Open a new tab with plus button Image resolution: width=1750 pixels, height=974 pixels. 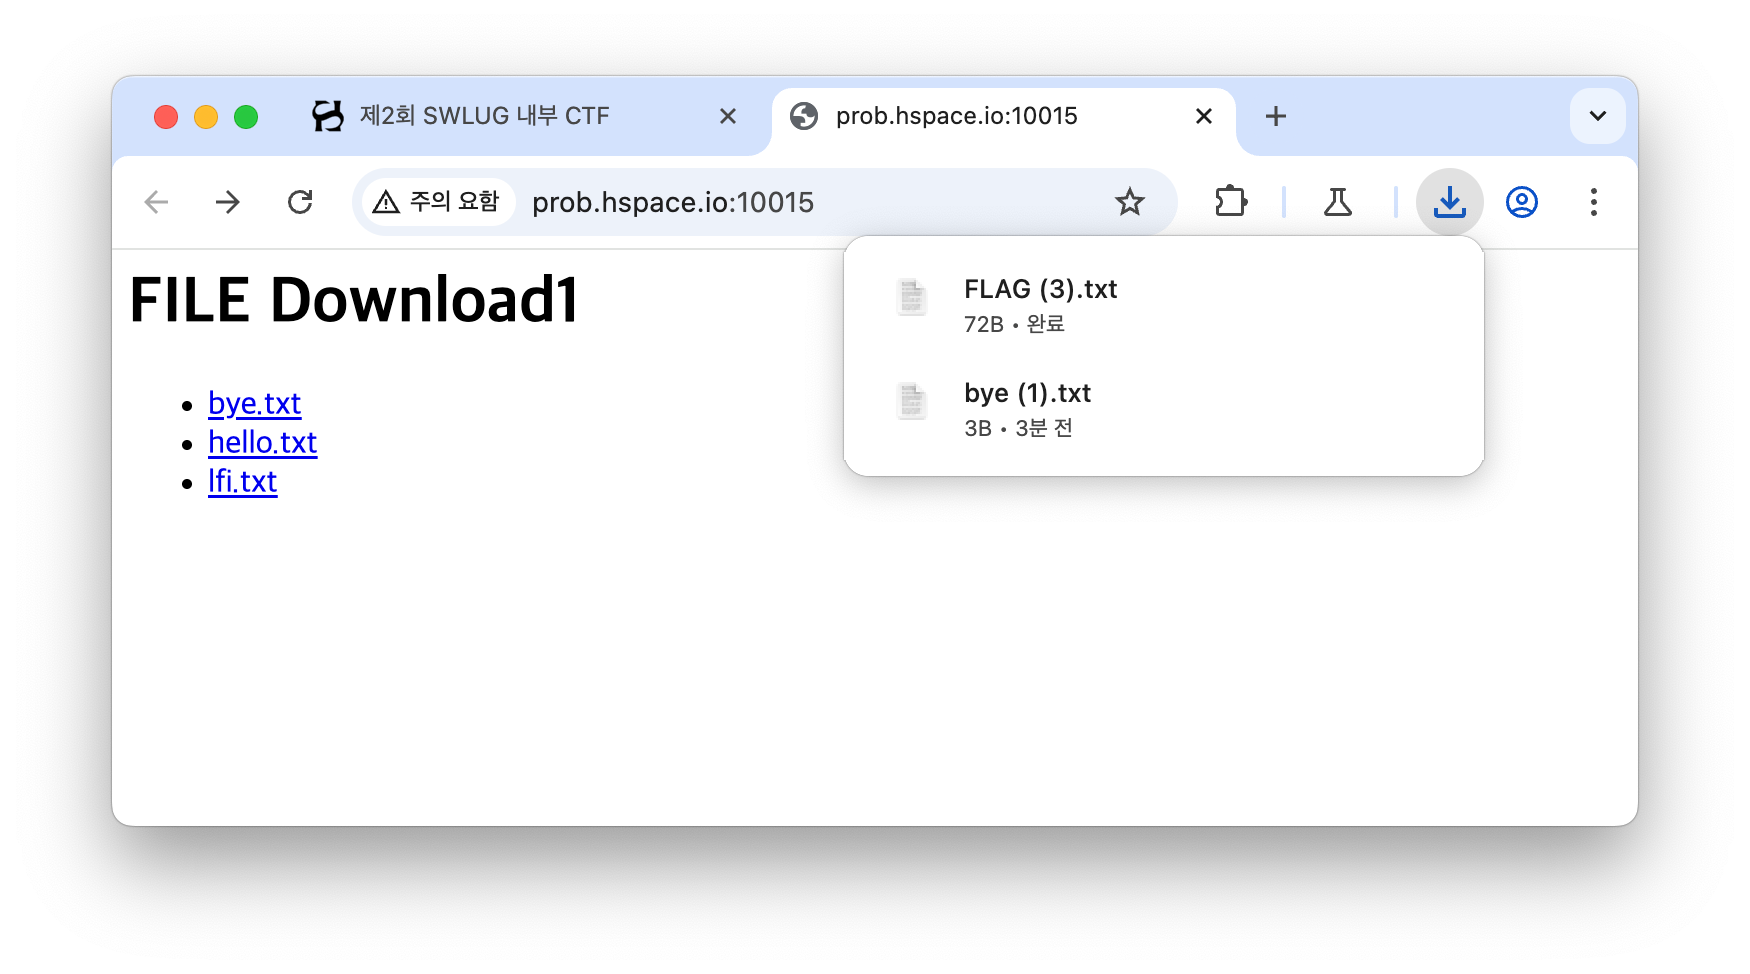coord(1276,116)
